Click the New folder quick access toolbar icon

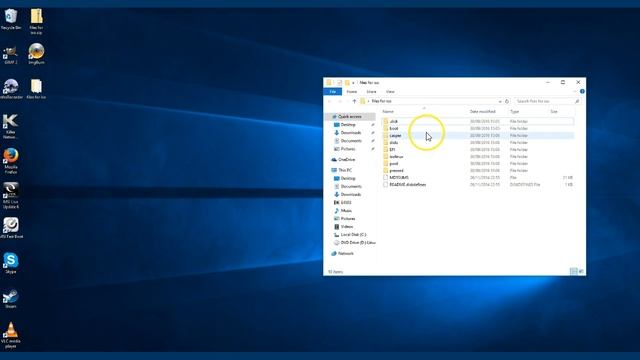[x=347, y=83]
